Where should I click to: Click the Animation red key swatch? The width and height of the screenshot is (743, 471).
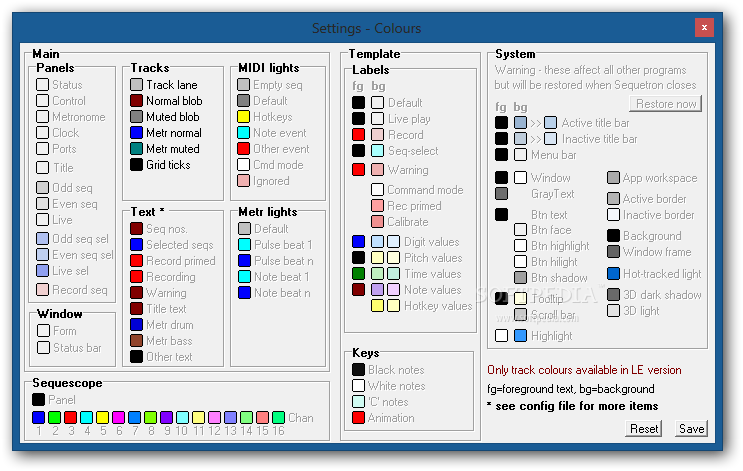(x=359, y=418)
